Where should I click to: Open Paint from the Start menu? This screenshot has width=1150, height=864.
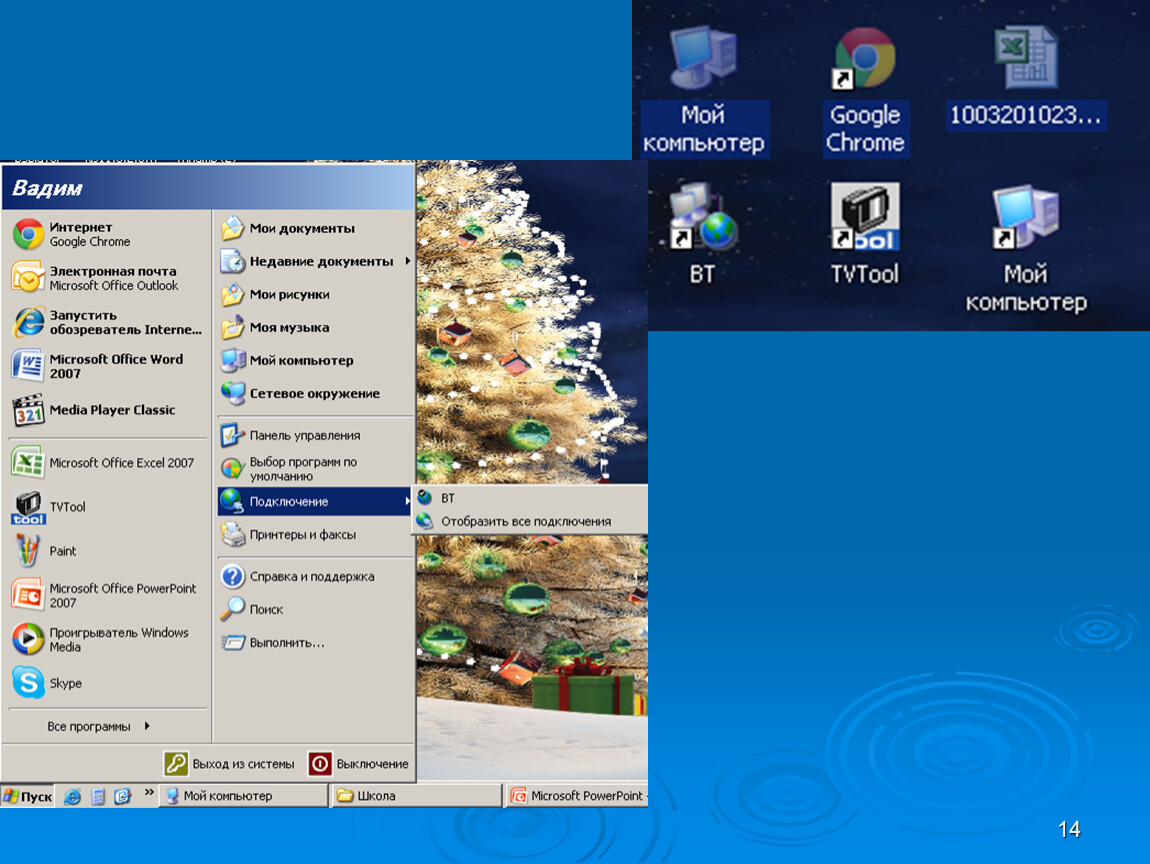[x=107, y=551]
